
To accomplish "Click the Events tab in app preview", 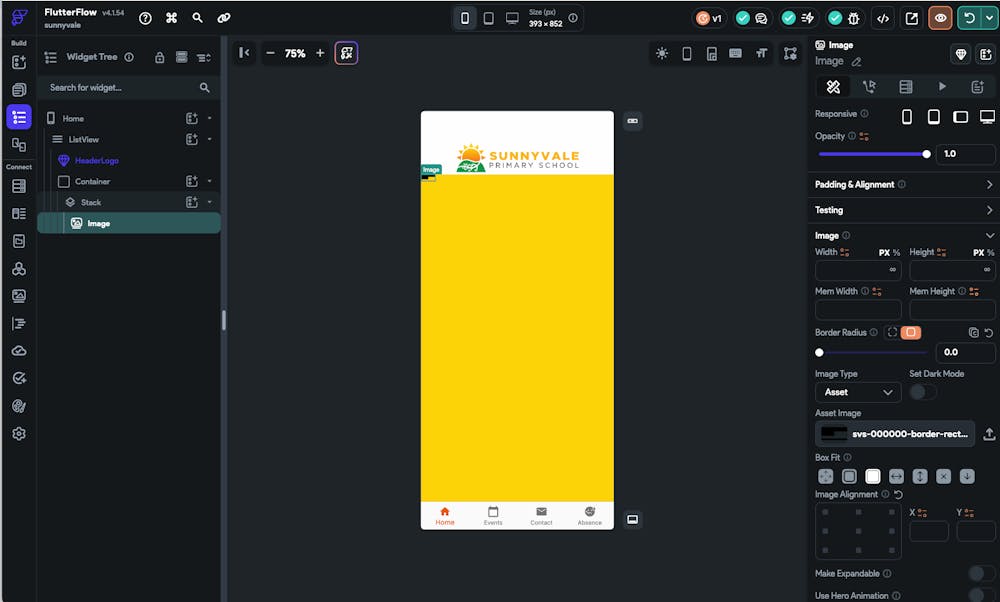I will coord(493,515).
